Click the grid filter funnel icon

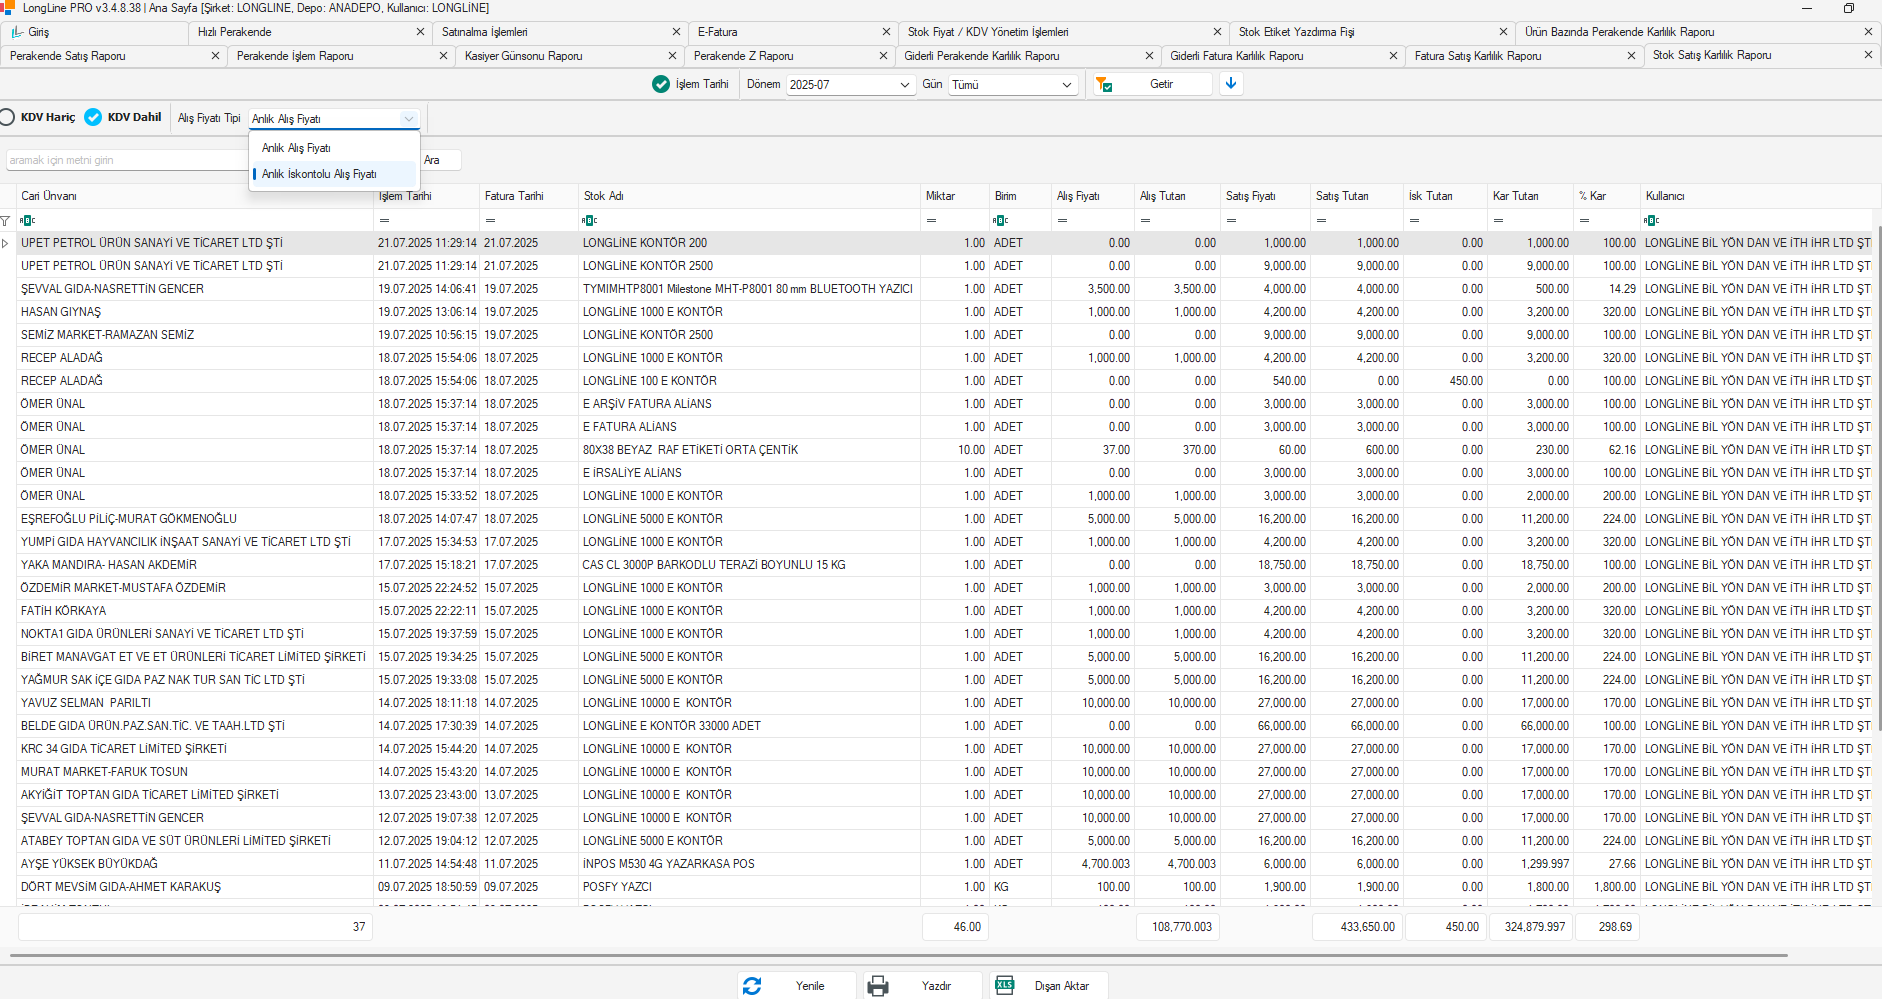(x=6, y=220)
